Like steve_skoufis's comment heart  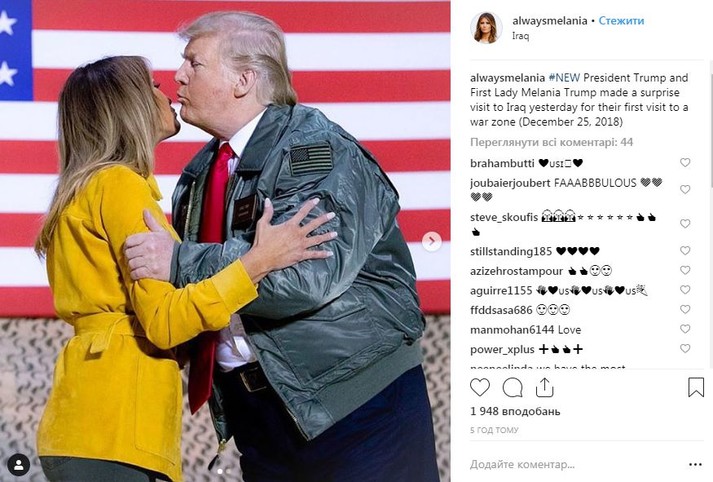coord(685,224)
